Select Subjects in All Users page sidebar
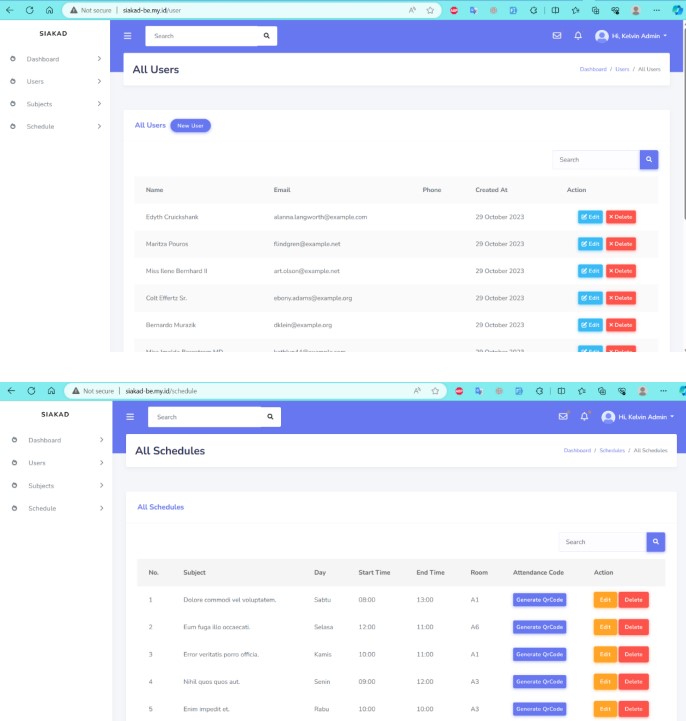This screenshot has height=721, width=686. (39, 104)
